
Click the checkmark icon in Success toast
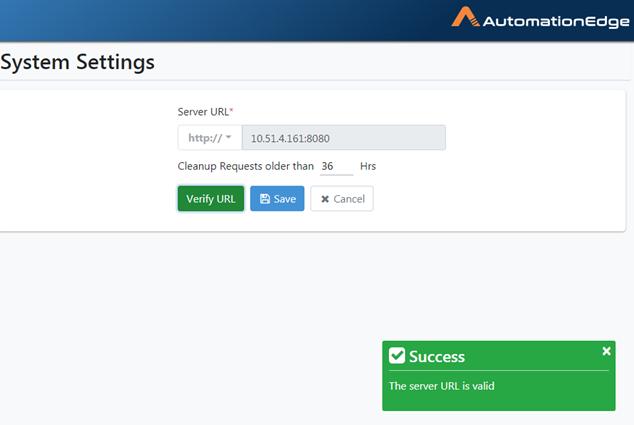[x=397, y=356]
